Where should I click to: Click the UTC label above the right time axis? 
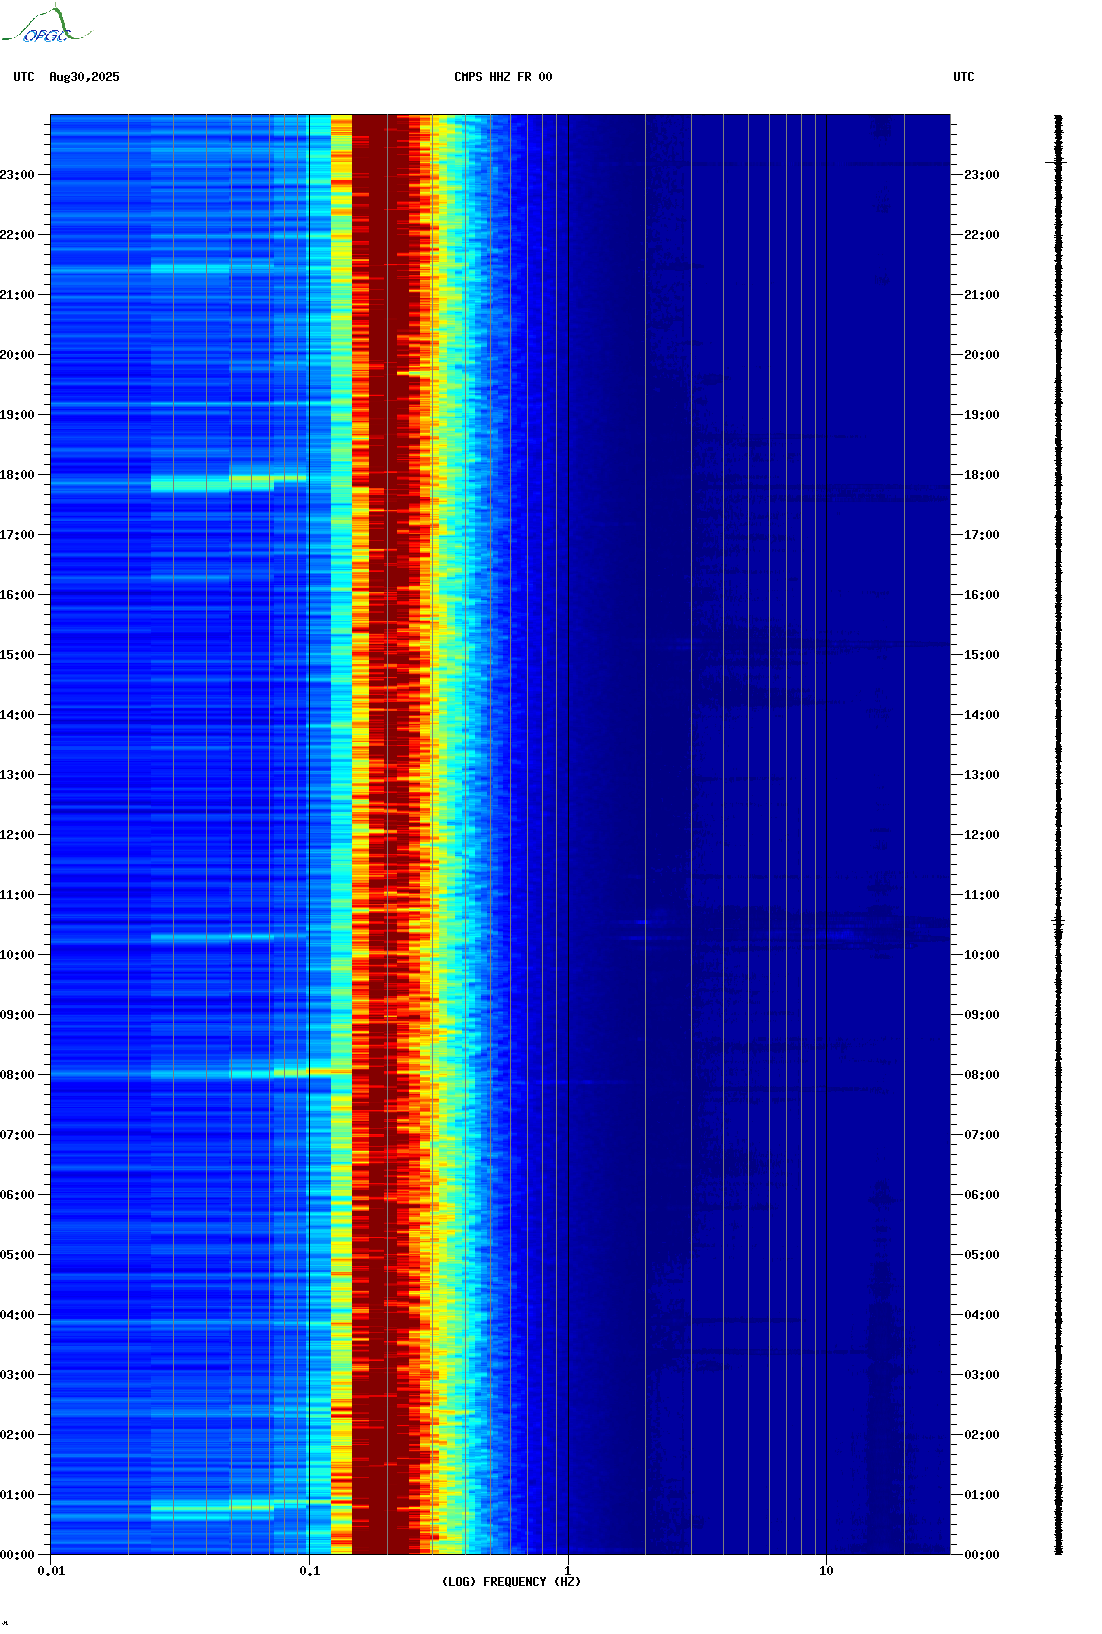pos(964,77)
